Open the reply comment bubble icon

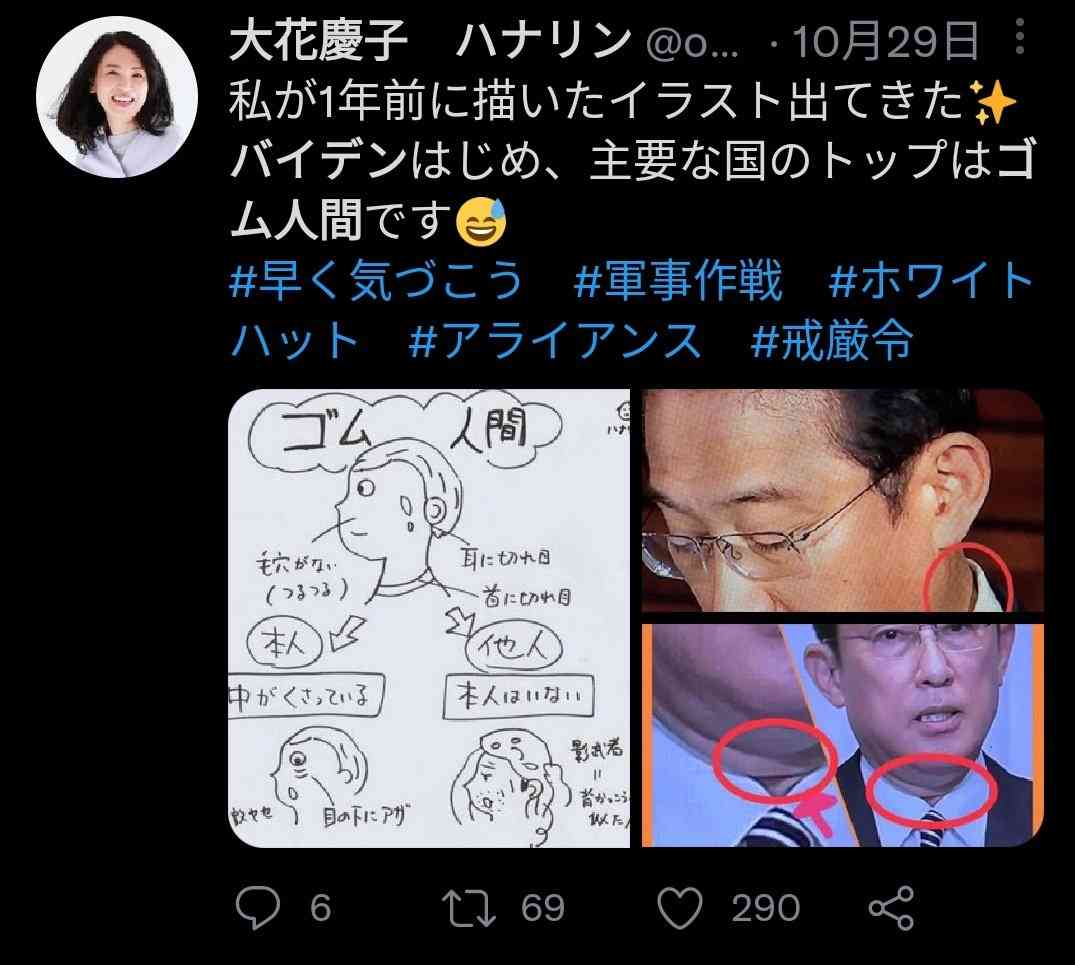coord(258,907)
